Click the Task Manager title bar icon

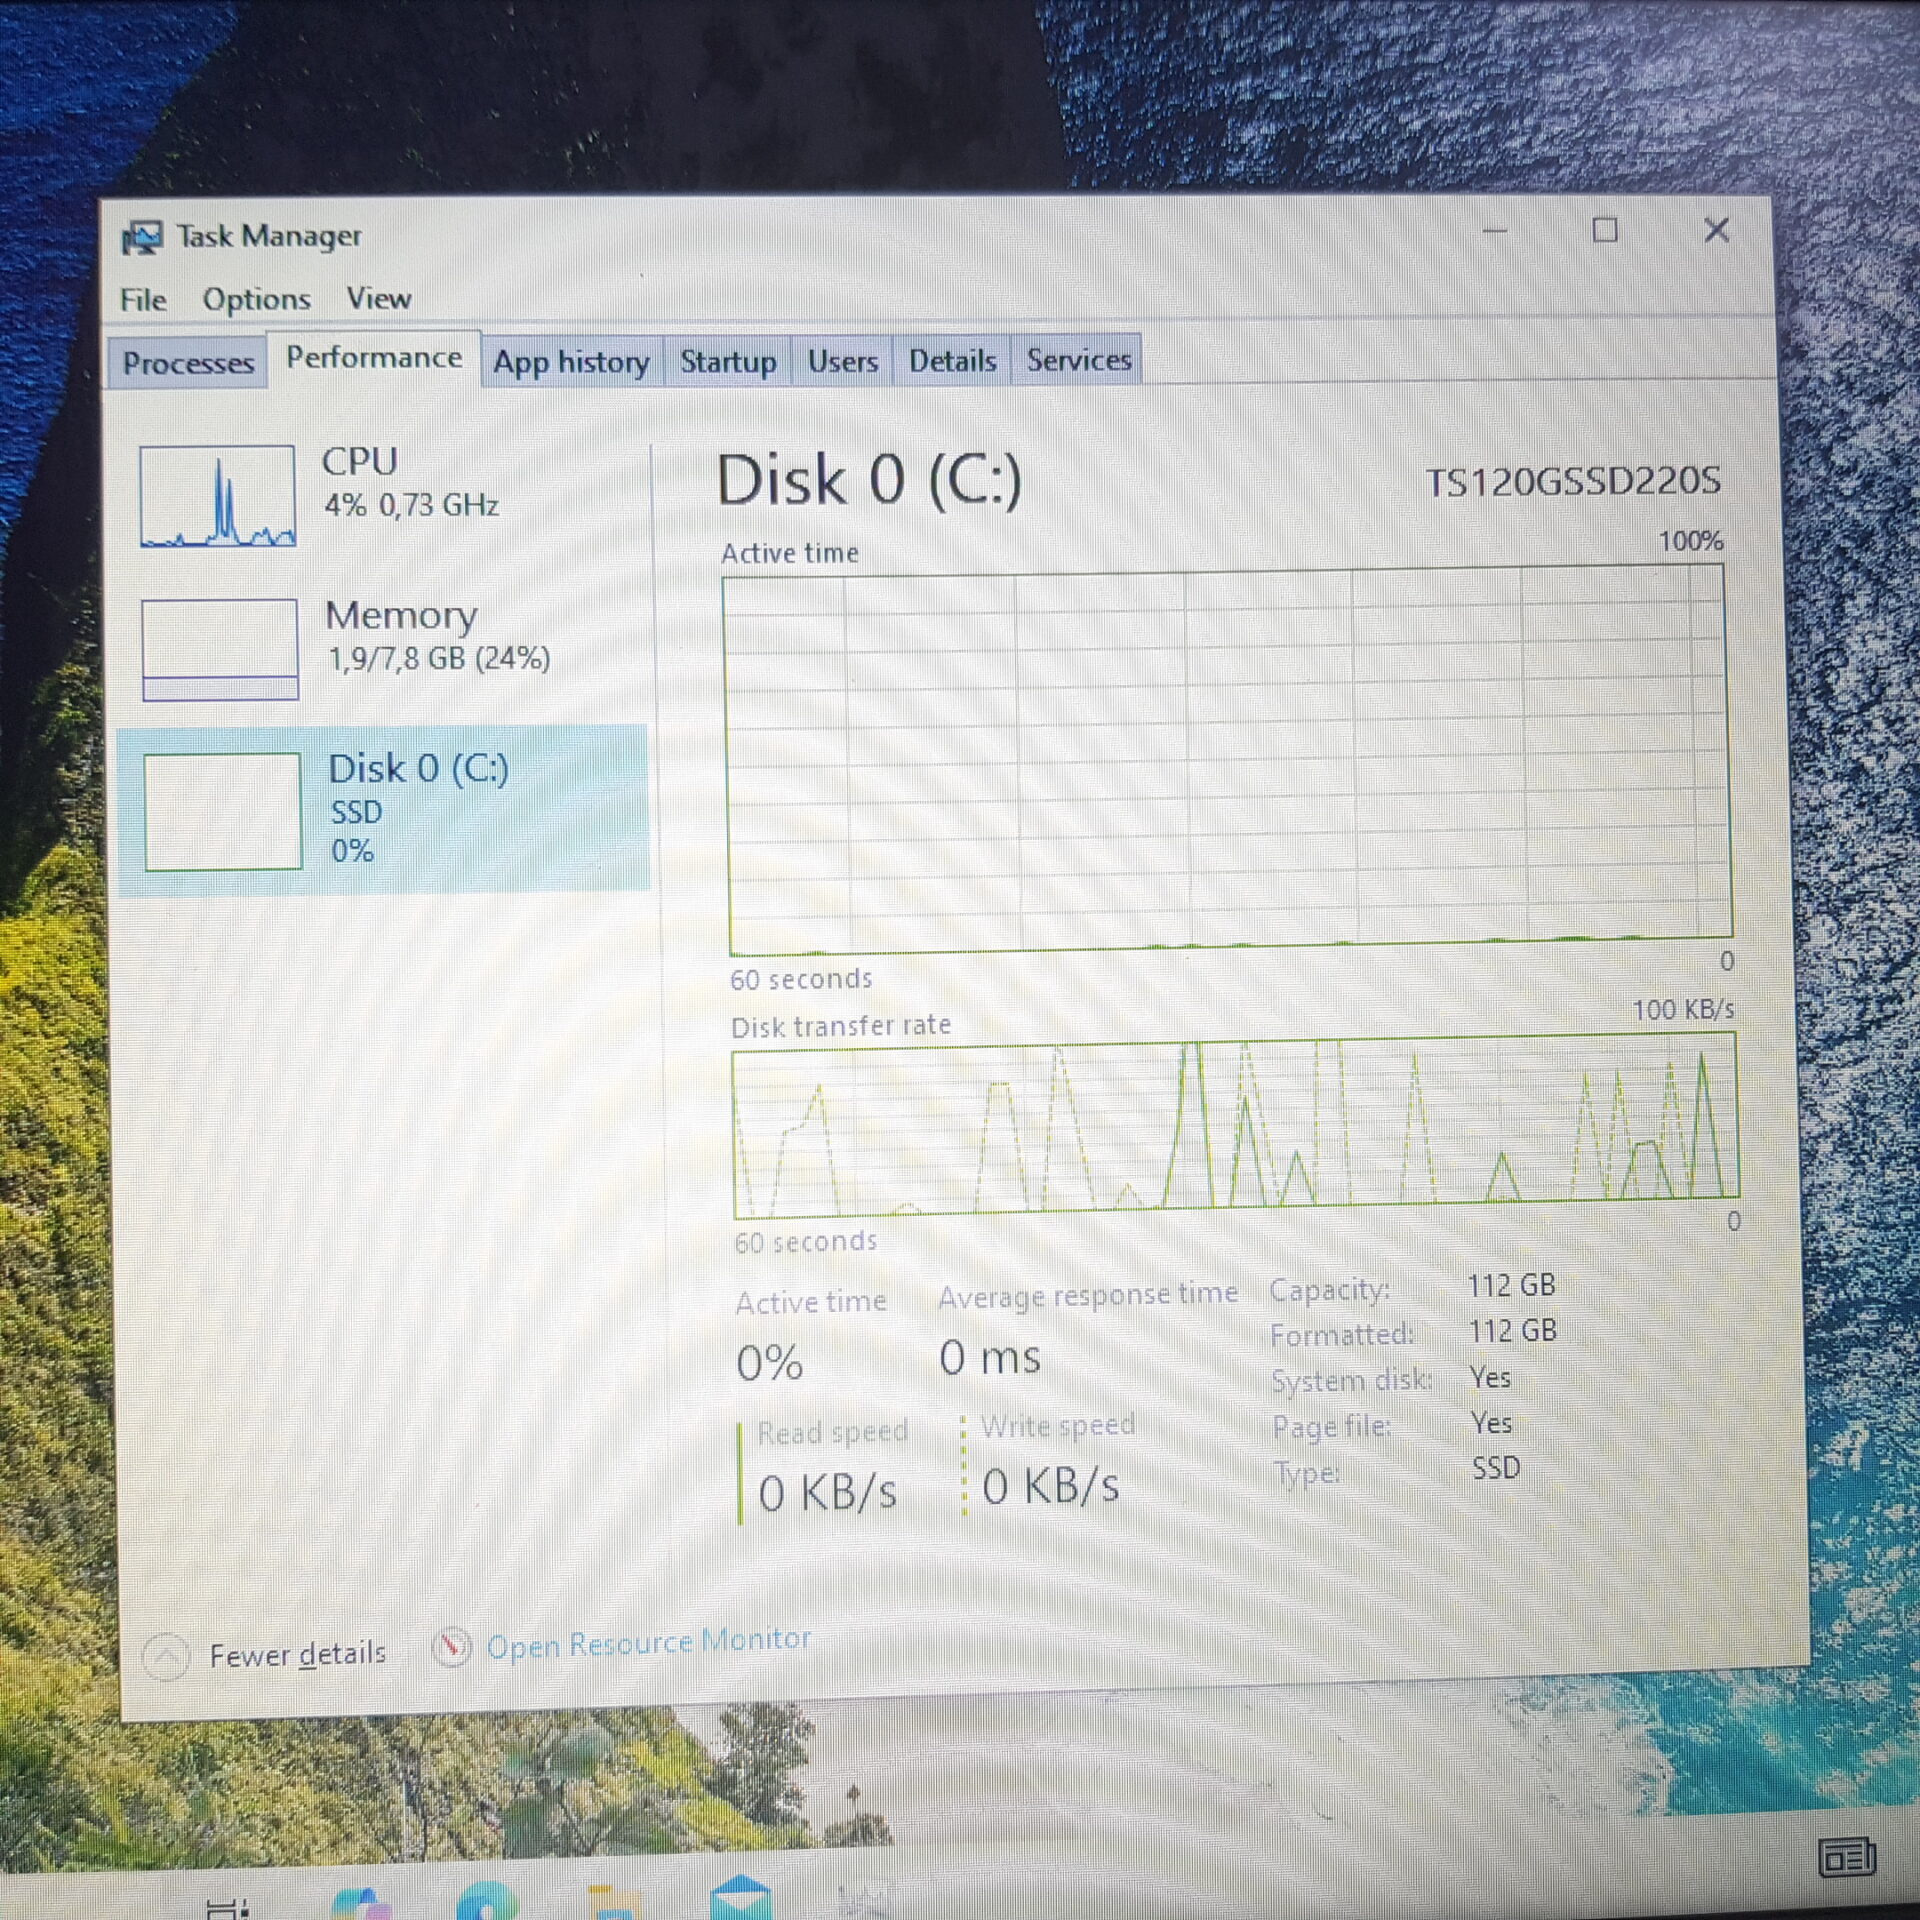(142, 238)
